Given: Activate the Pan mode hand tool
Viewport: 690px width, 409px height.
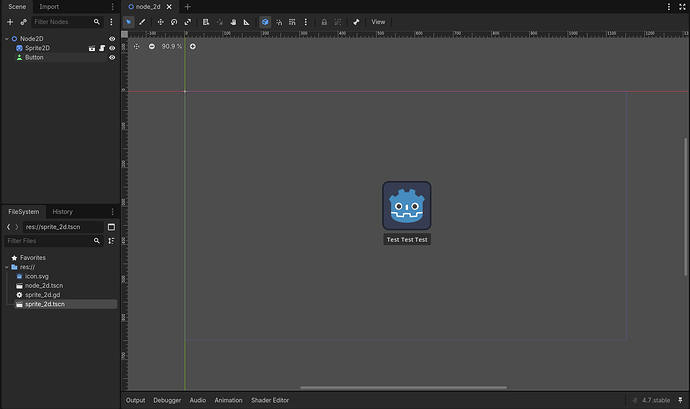Looking at the screenshot, I should point(233,22).
